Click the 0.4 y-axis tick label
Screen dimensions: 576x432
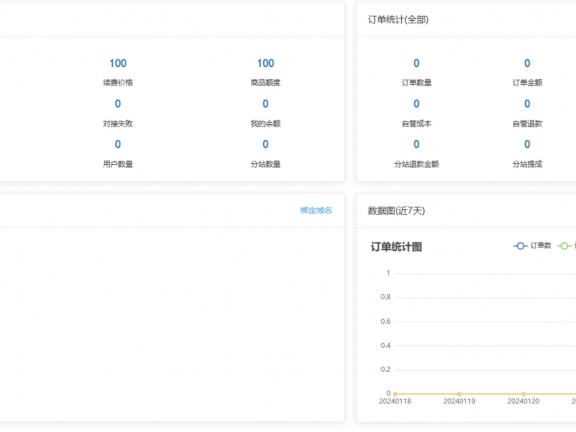[x=385, y=345]
